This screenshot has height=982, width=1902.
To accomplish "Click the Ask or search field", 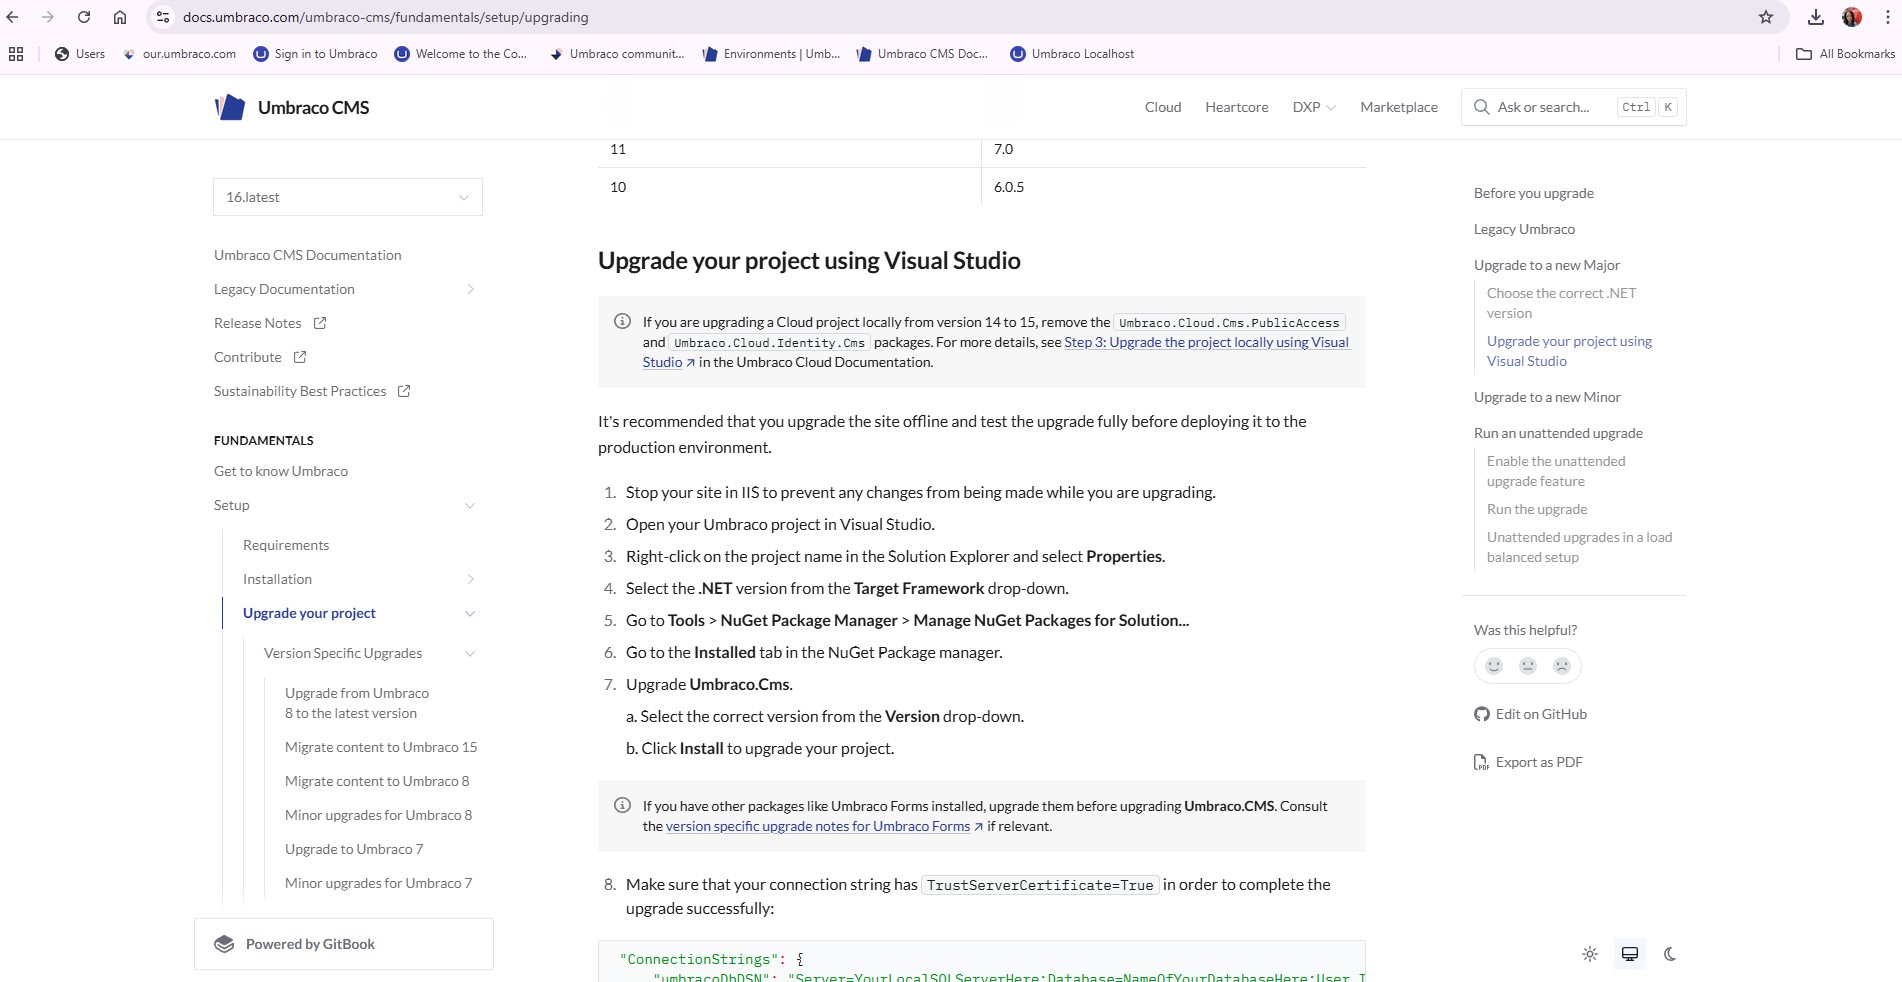I will pyautogui.click(x=1543, y=107).
